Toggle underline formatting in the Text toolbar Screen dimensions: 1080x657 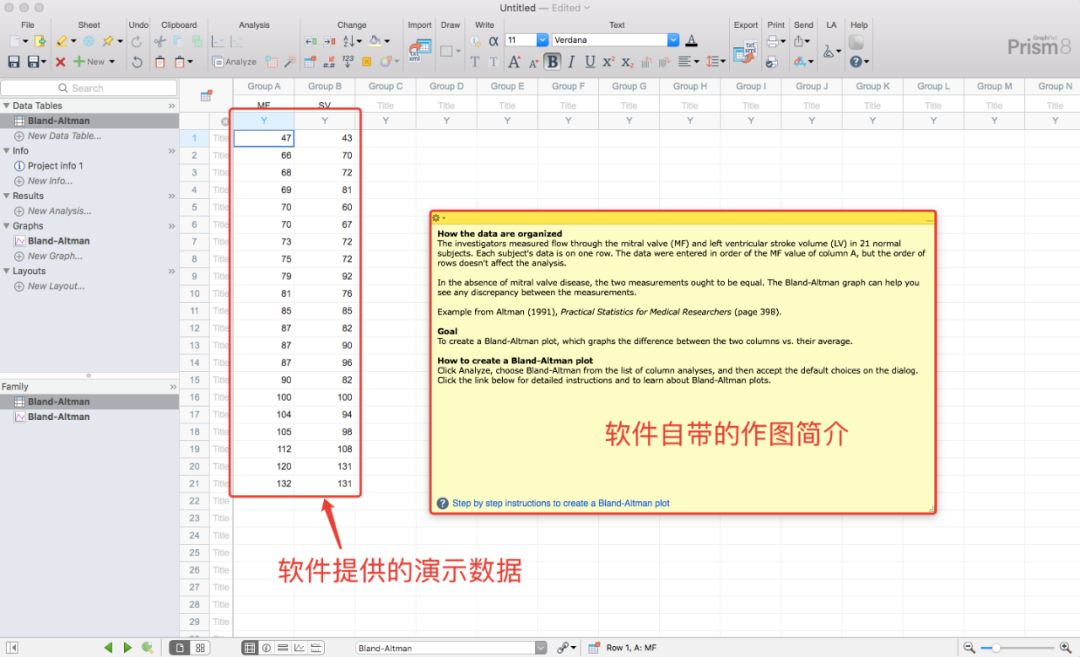[x=588, y=61]
